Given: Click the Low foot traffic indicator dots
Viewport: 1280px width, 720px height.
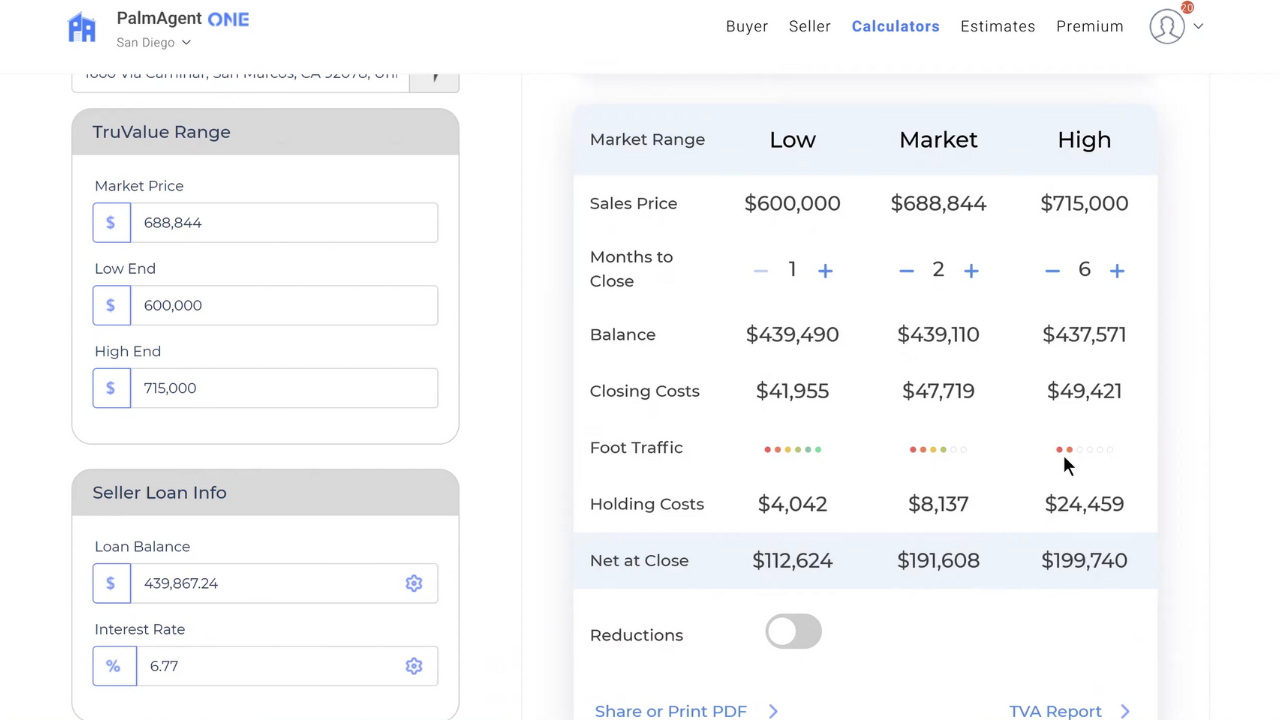Looking at the screenshot, I should coord(792,449).
